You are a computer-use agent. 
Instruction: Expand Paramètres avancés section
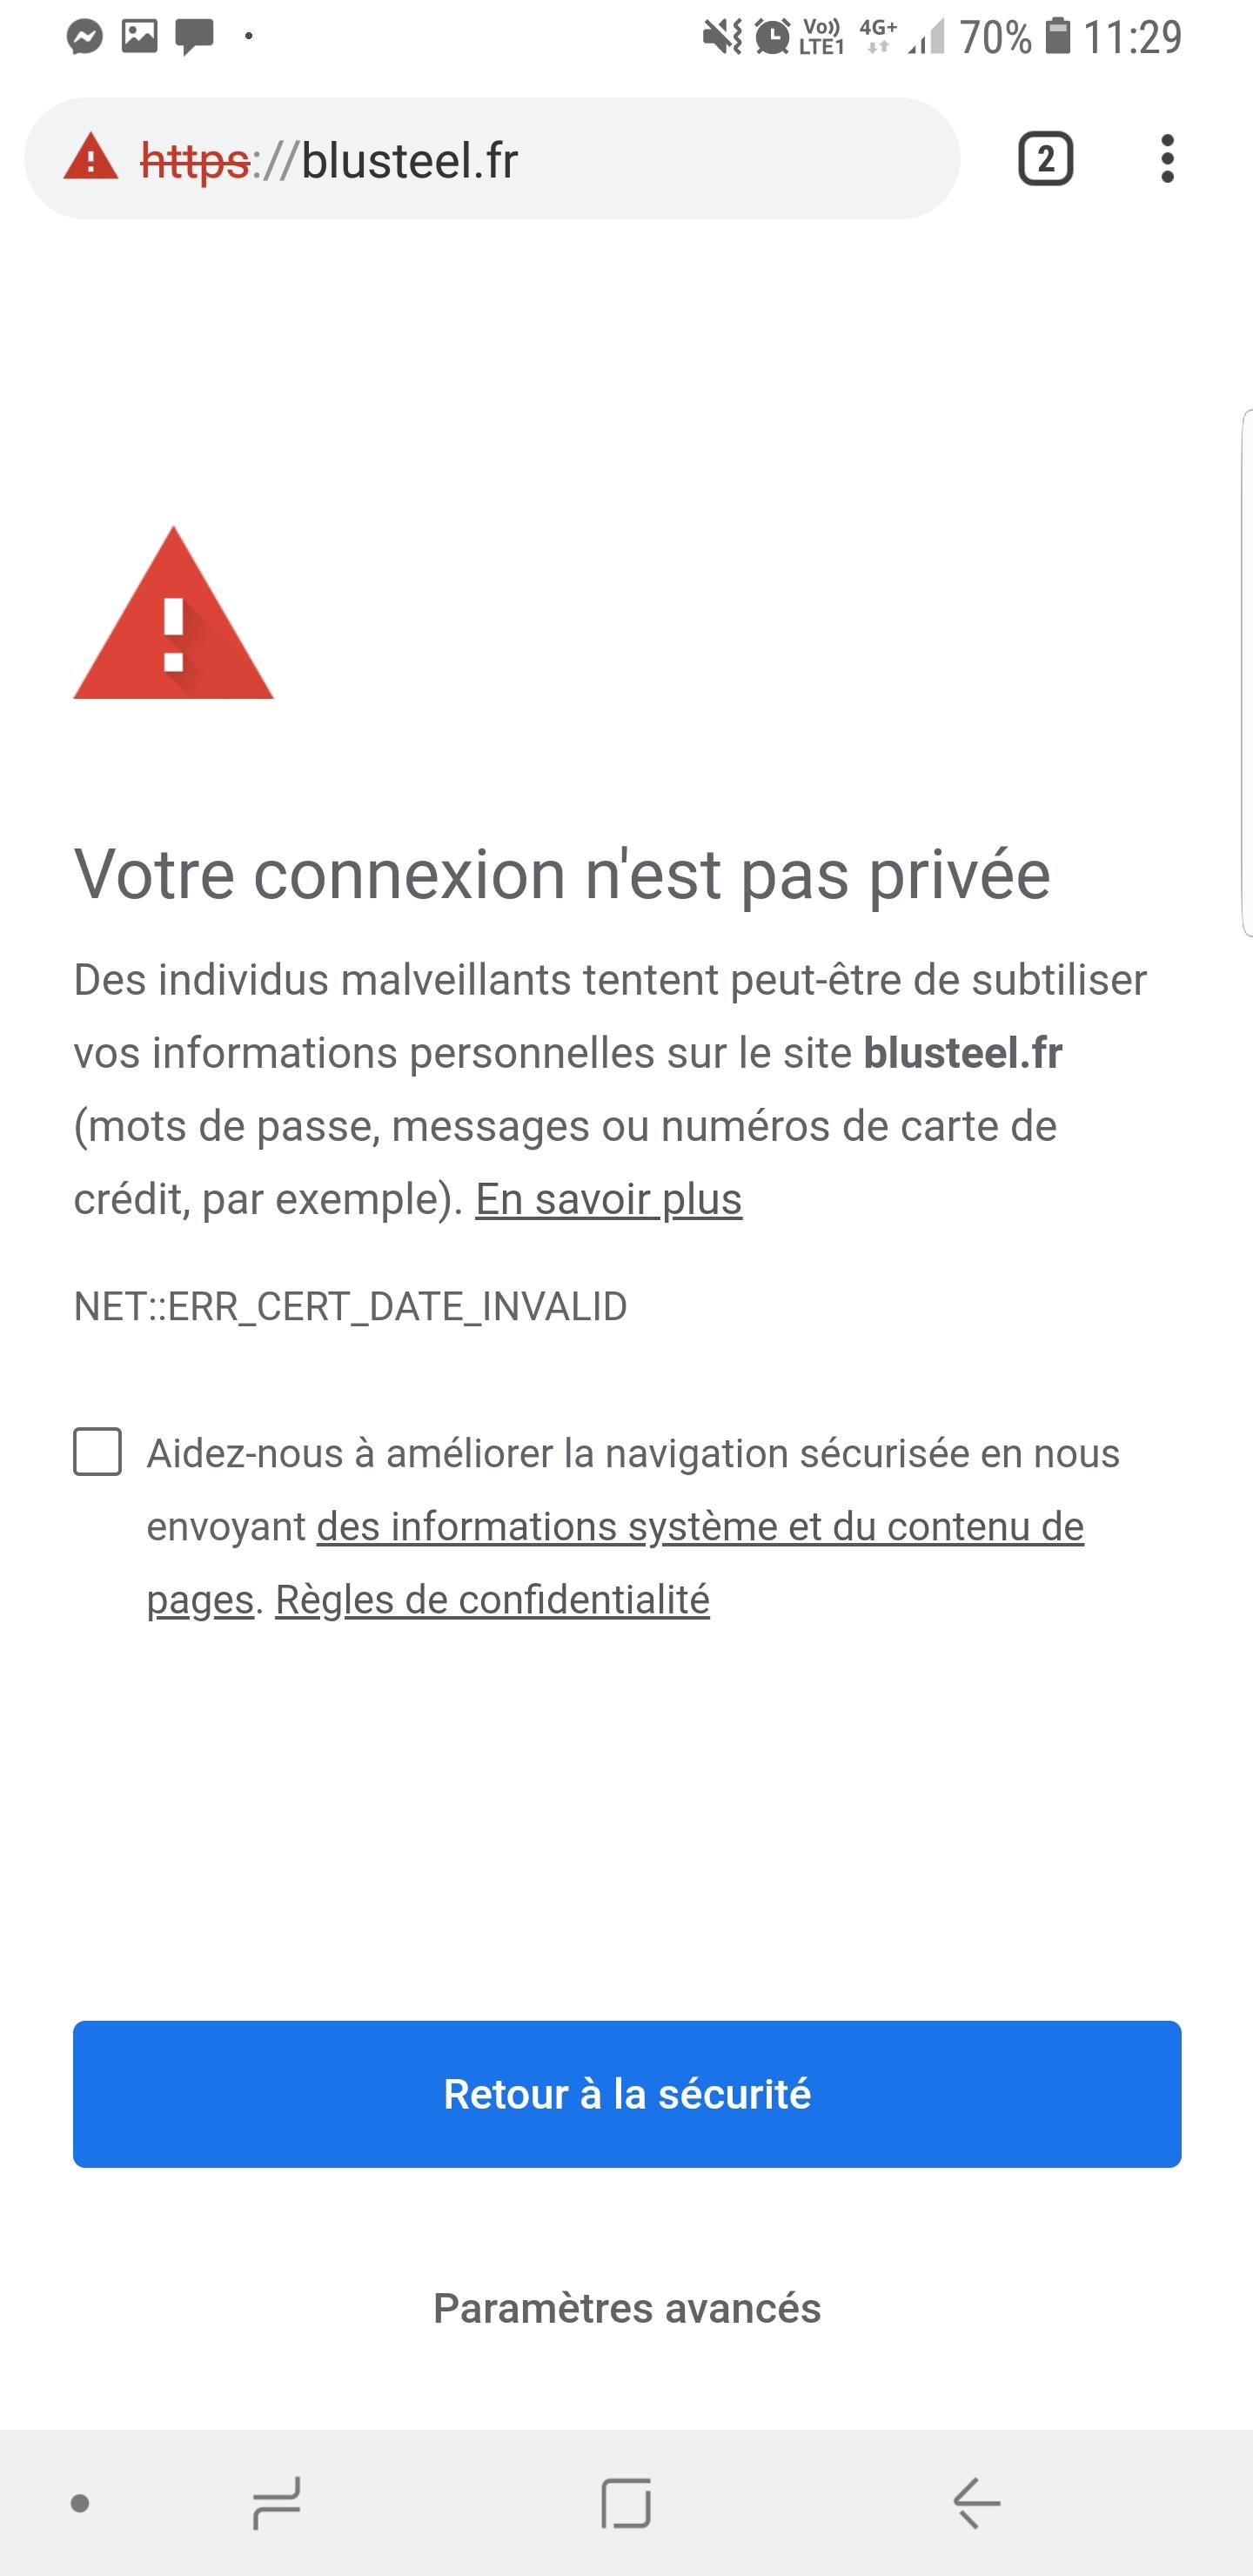point(627,2309)
